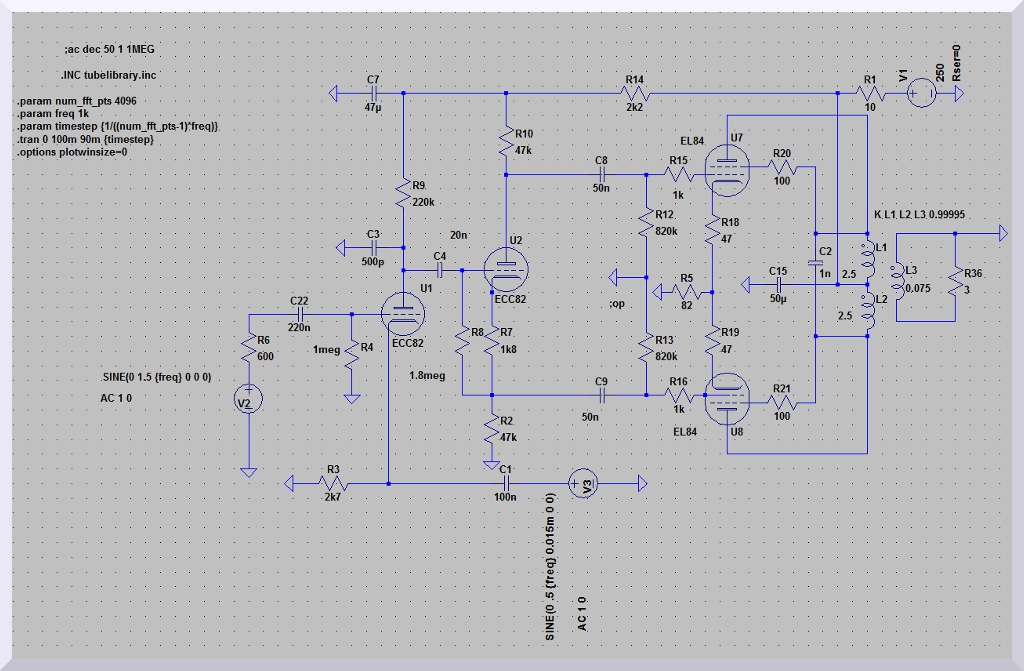The width and height of the screenshot is (1024, 671).
Task: Click resistor R5 82 symbol
Action: tap(685, 292)
